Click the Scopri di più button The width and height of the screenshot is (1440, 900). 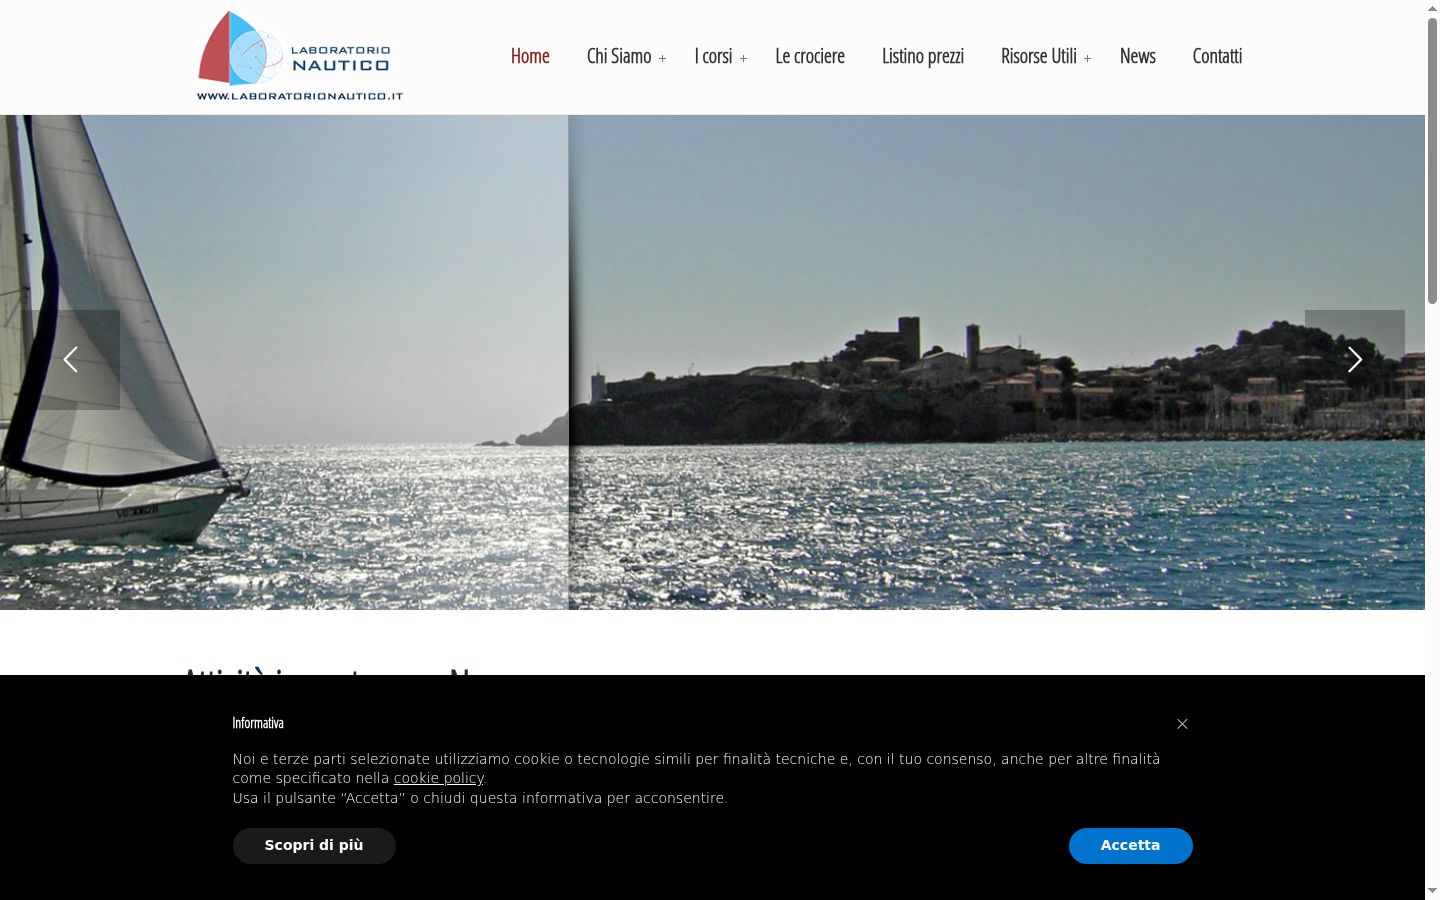point(314,846)
